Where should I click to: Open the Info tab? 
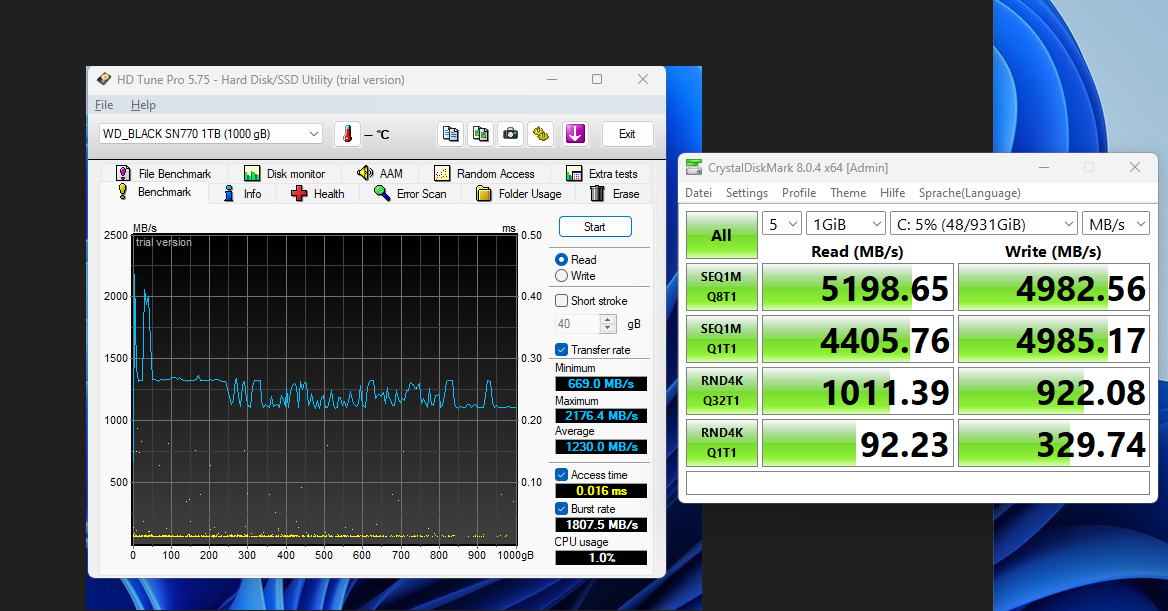[x=243, y=194]
